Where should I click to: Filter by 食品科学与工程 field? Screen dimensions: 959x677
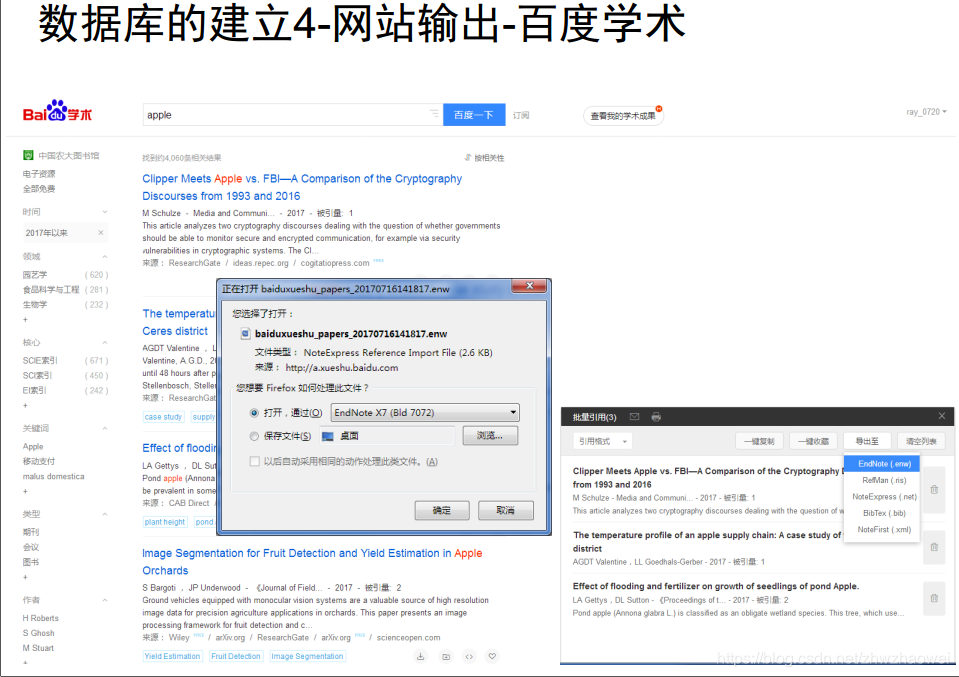click(x=51, y=289)
